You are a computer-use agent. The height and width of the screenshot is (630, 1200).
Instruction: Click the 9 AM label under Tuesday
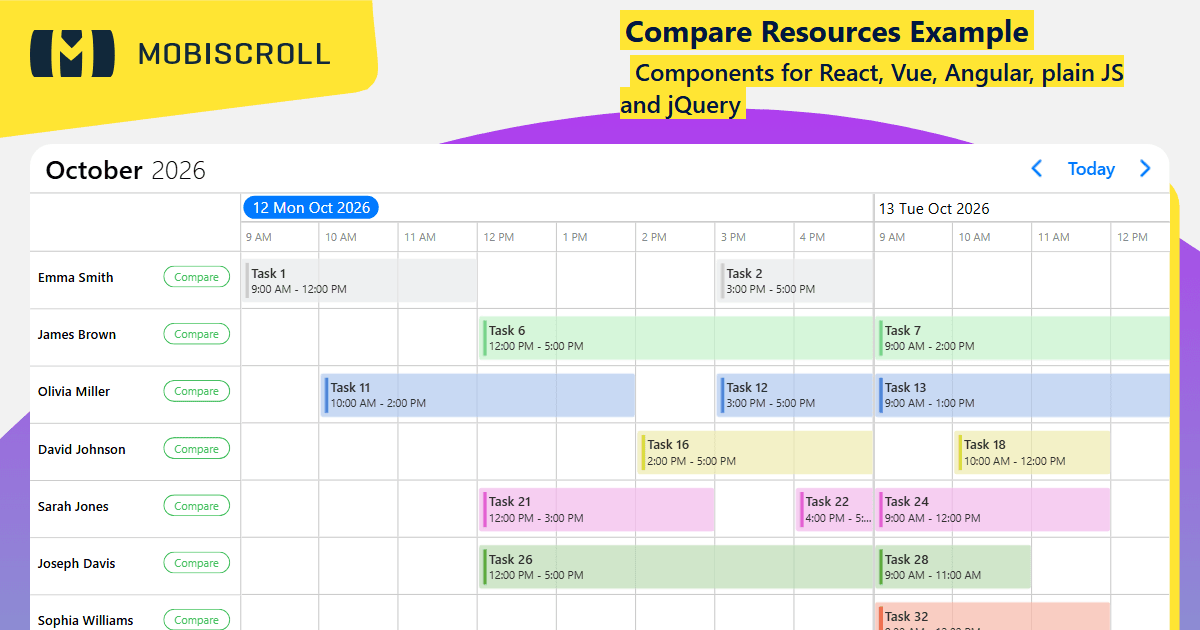pos(892,237)
